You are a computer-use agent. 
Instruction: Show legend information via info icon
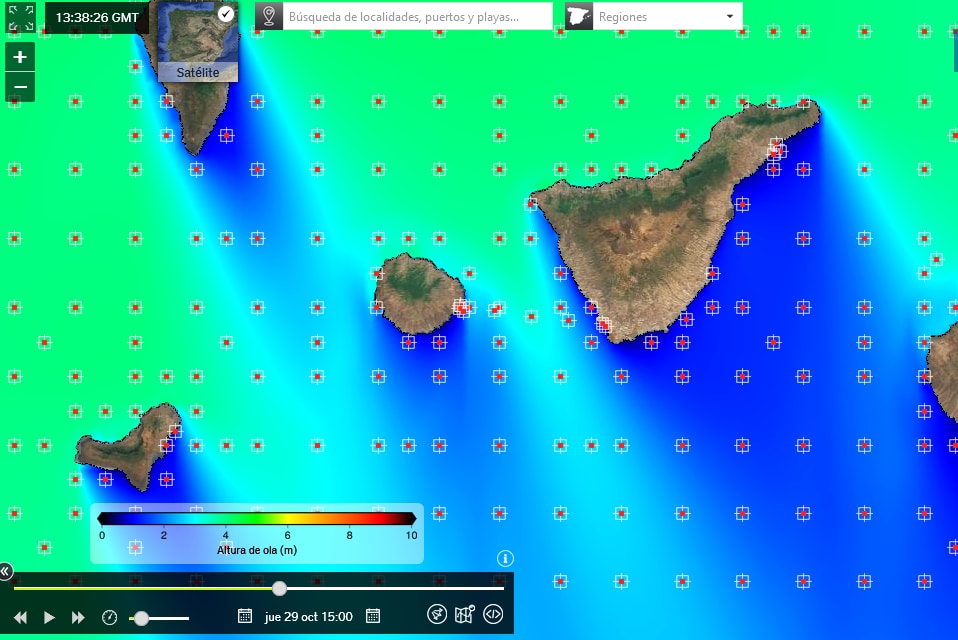[505, 558]
